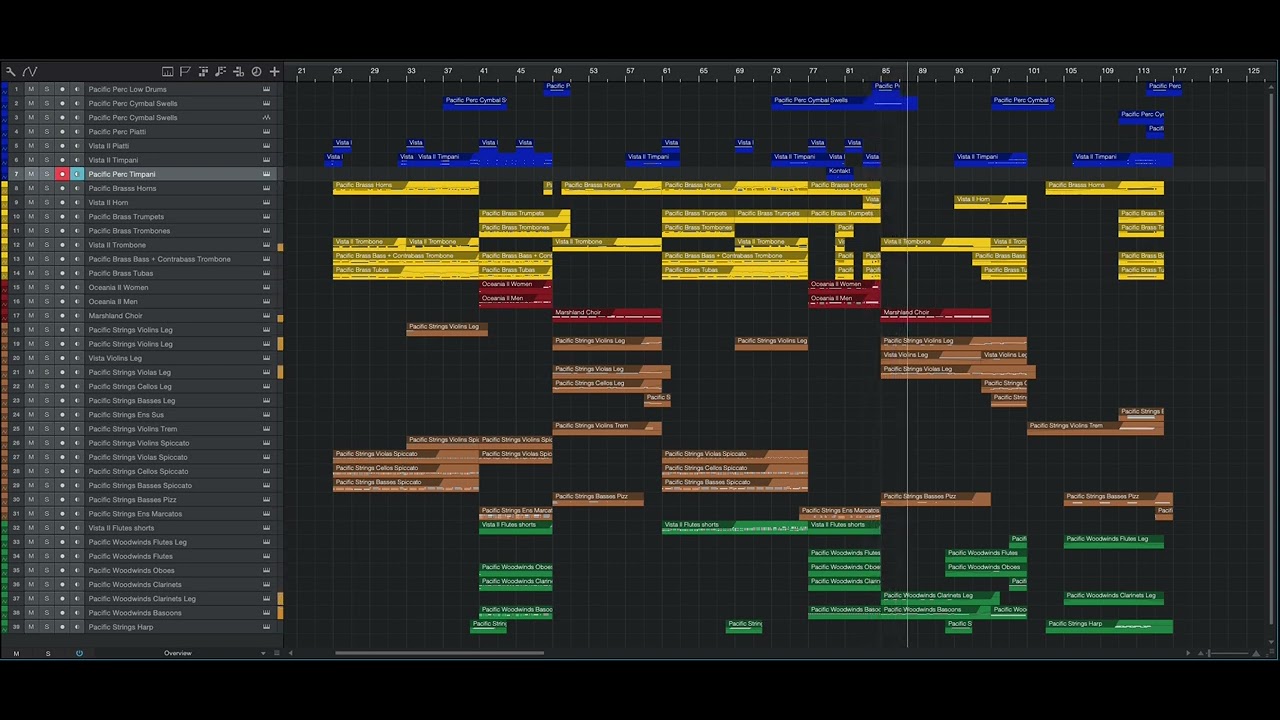Select the Oceania II Women track name

pos(118,288)
